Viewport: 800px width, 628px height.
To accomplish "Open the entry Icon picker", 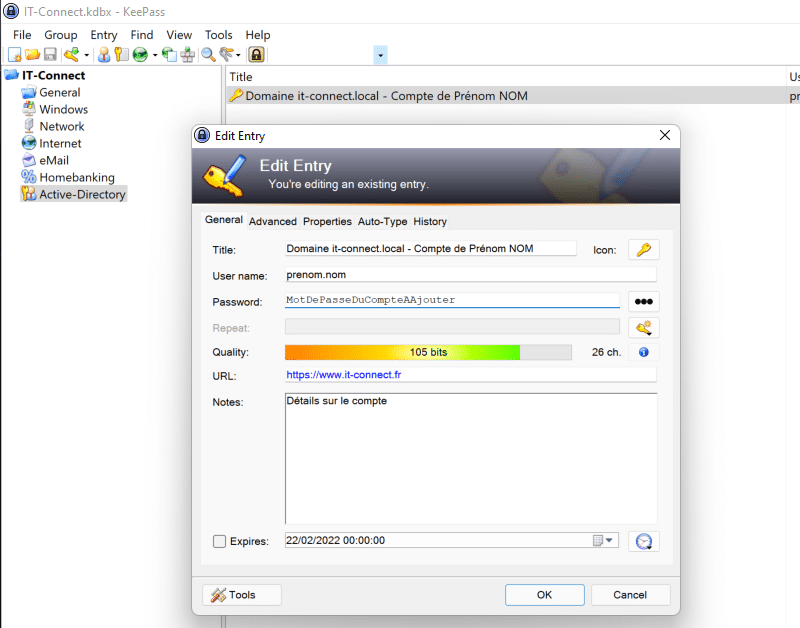I will (x=643, y=248).
